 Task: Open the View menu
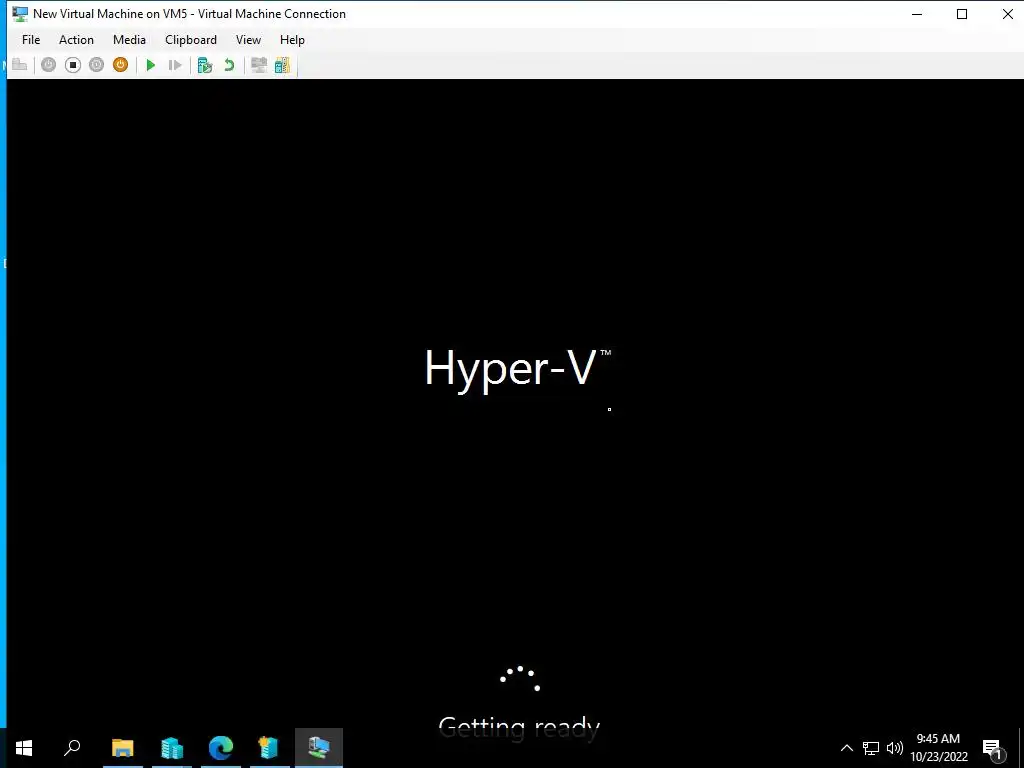click(x=248, y=40)
